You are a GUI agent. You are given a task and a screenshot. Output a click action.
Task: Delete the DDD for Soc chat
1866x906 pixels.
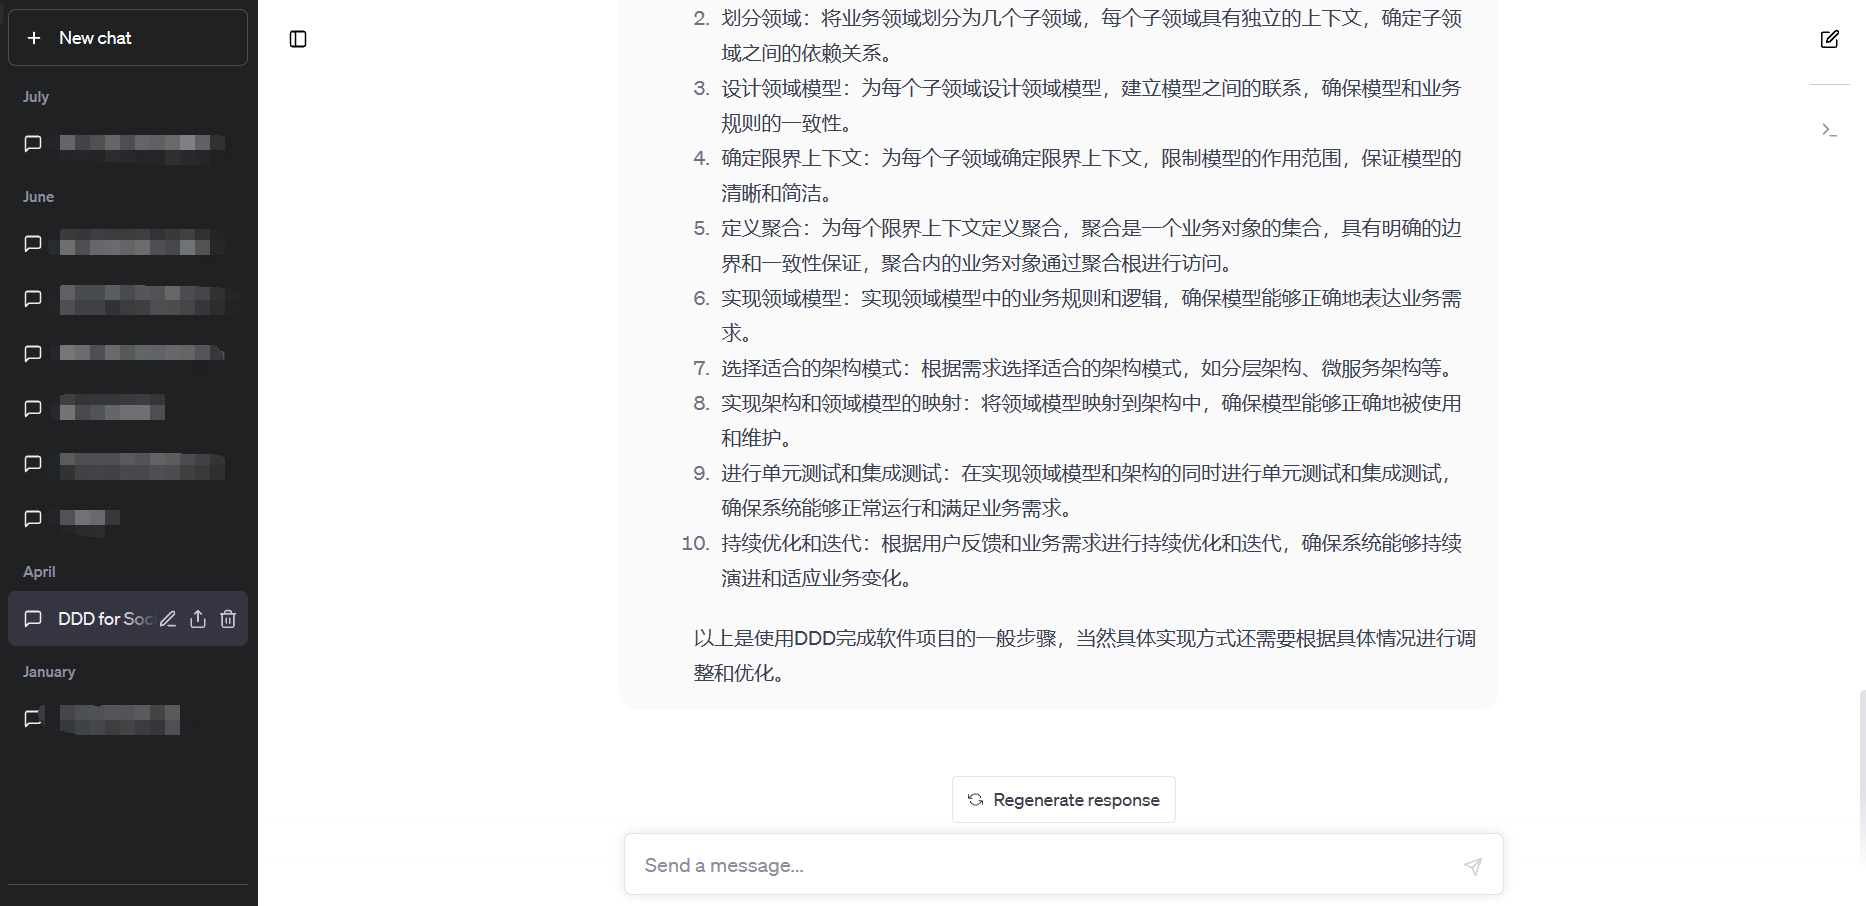[x=228, y=619]
